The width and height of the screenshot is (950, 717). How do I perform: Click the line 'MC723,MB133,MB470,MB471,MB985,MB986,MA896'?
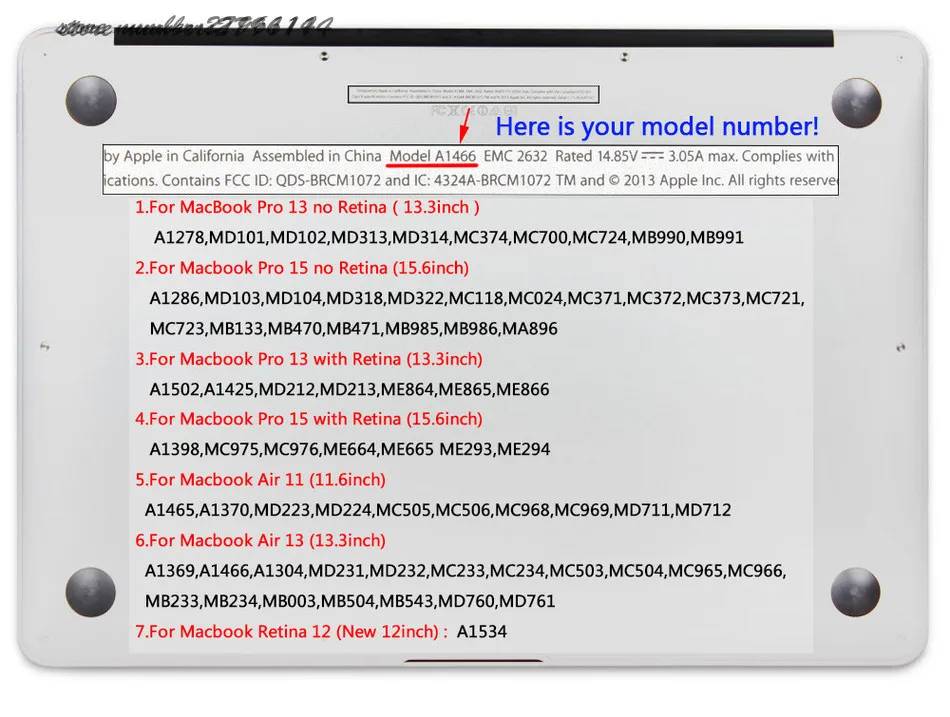tap(353, 328)
